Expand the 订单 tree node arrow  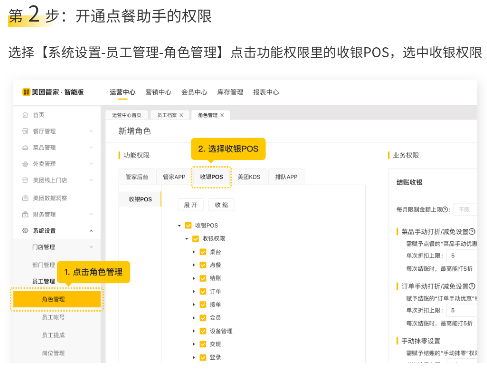(194, 291)
